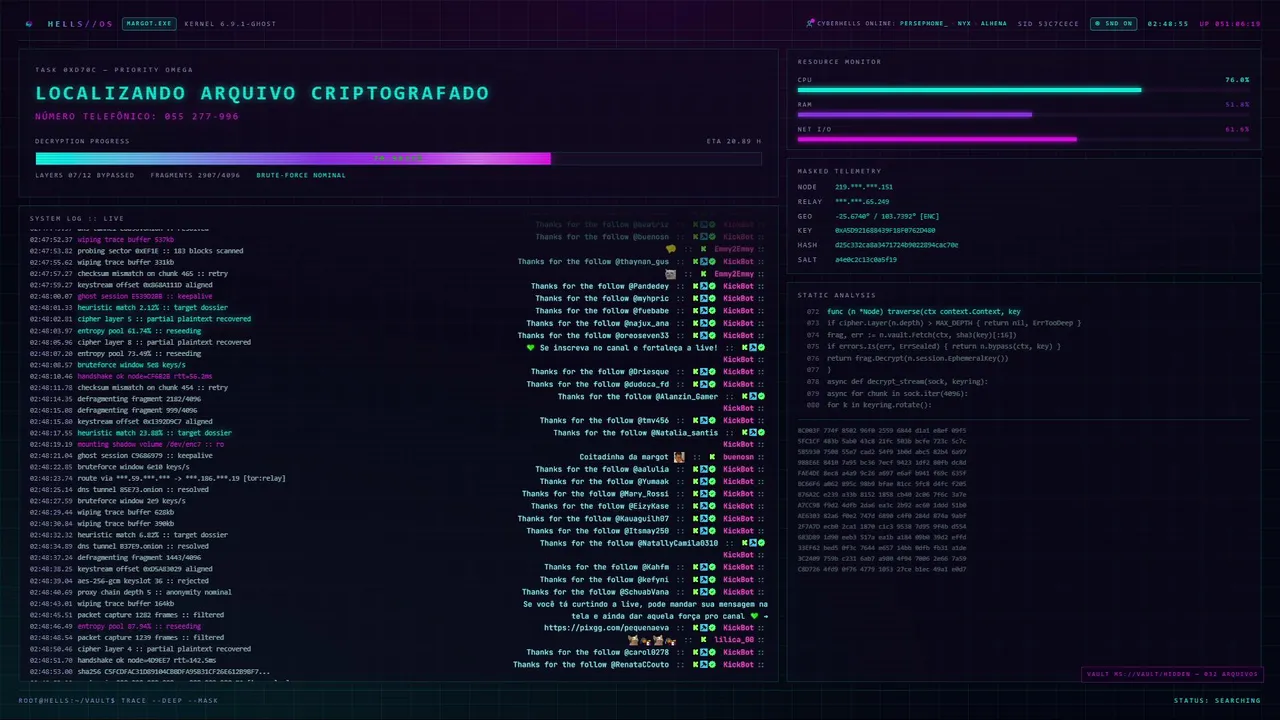Click the moderator tool badge in the @myhpric row

[704, 298]
